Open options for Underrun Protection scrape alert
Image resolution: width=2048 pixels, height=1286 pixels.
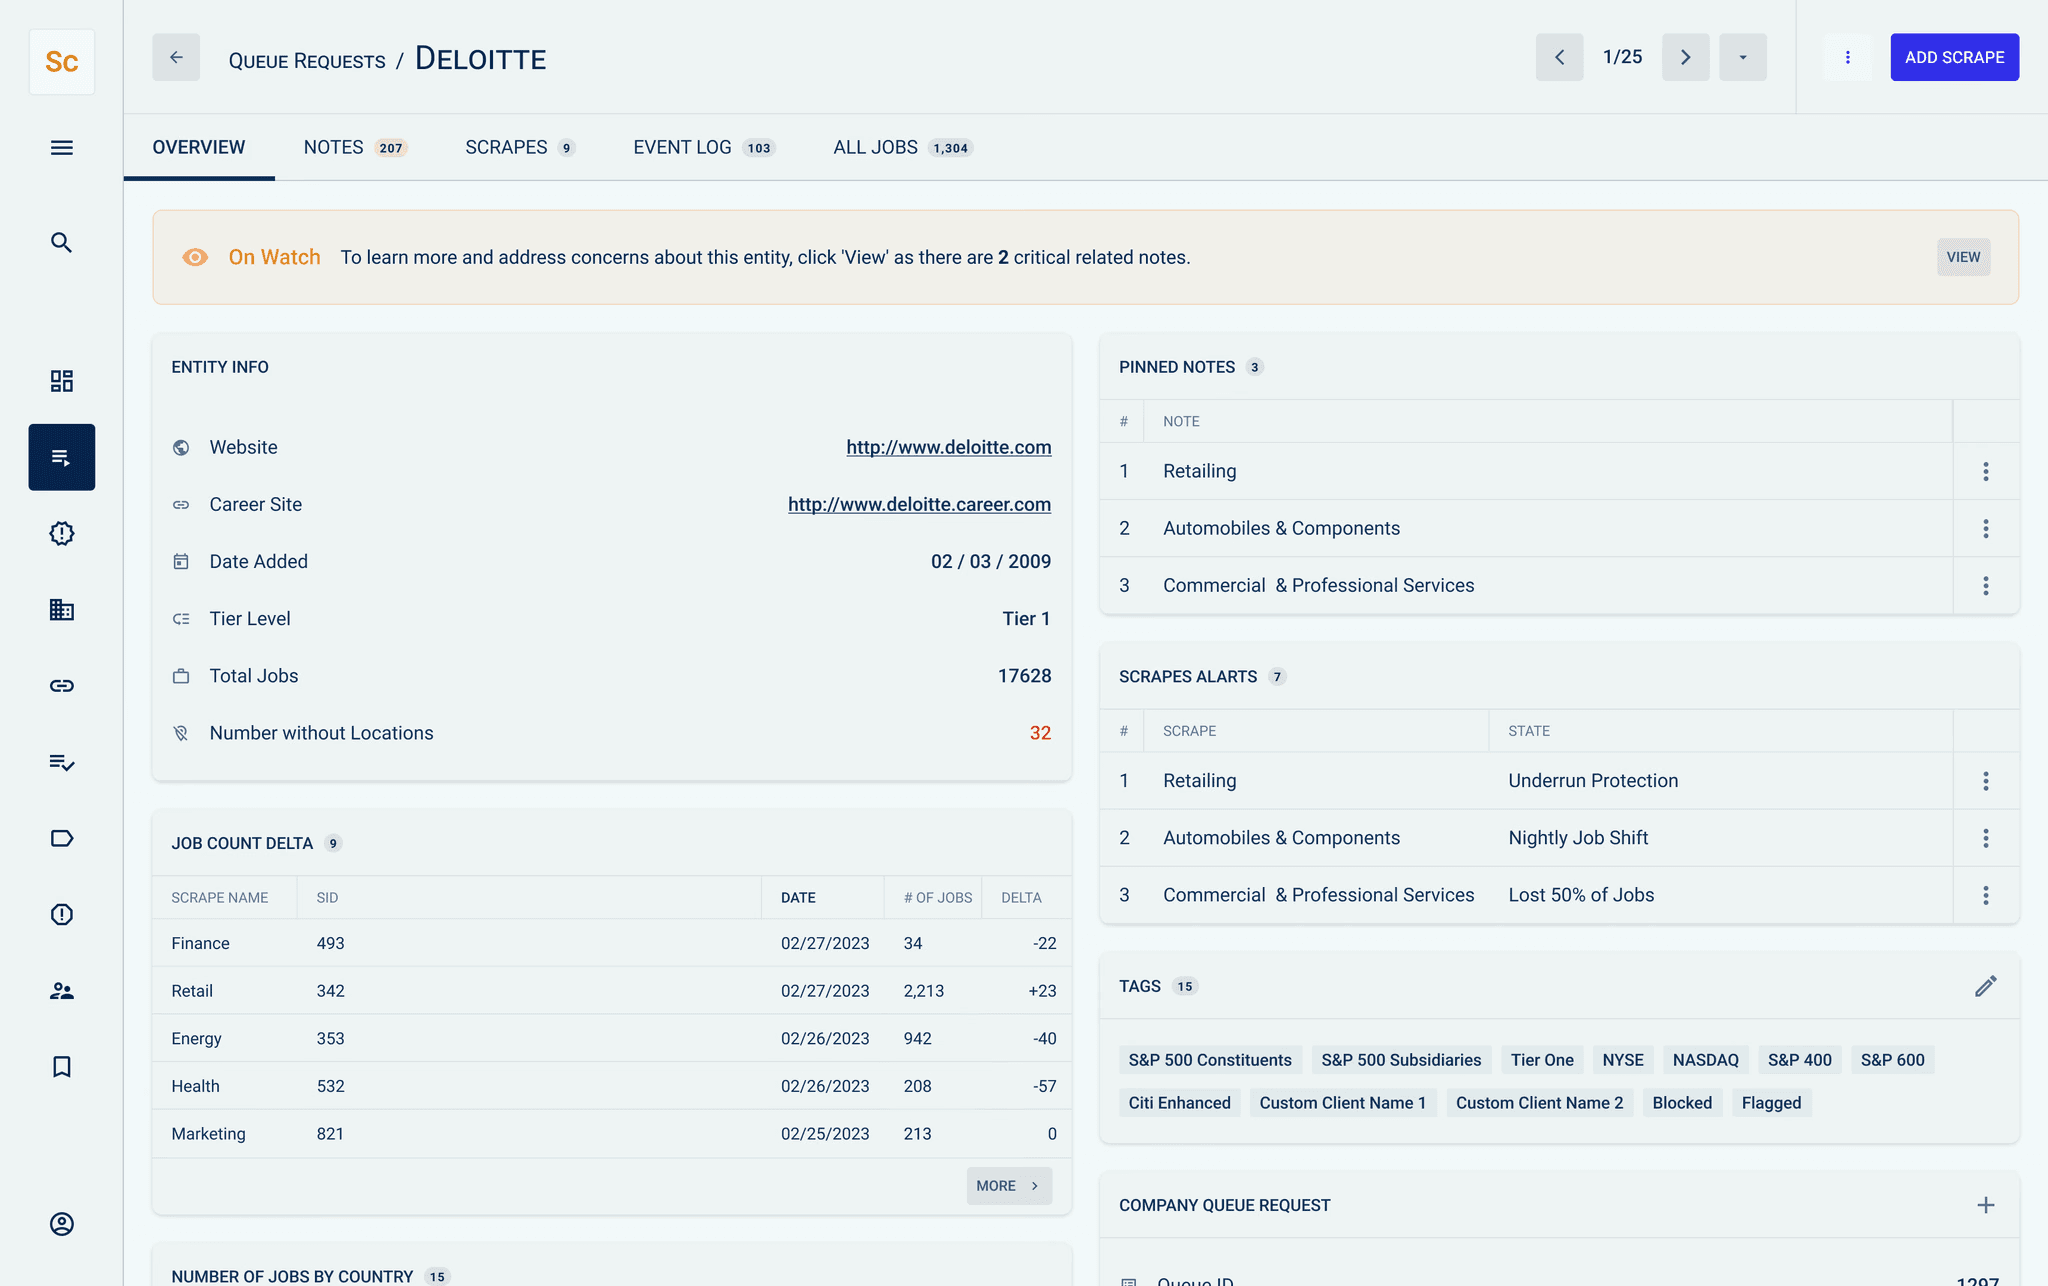tap(1986, 781)
